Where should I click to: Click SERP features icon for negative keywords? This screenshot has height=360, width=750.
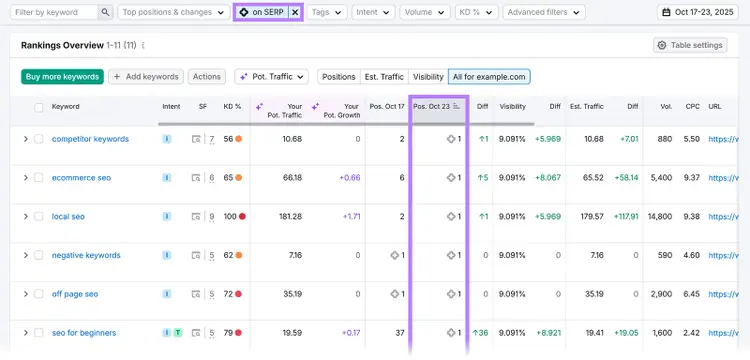(196, 255)
